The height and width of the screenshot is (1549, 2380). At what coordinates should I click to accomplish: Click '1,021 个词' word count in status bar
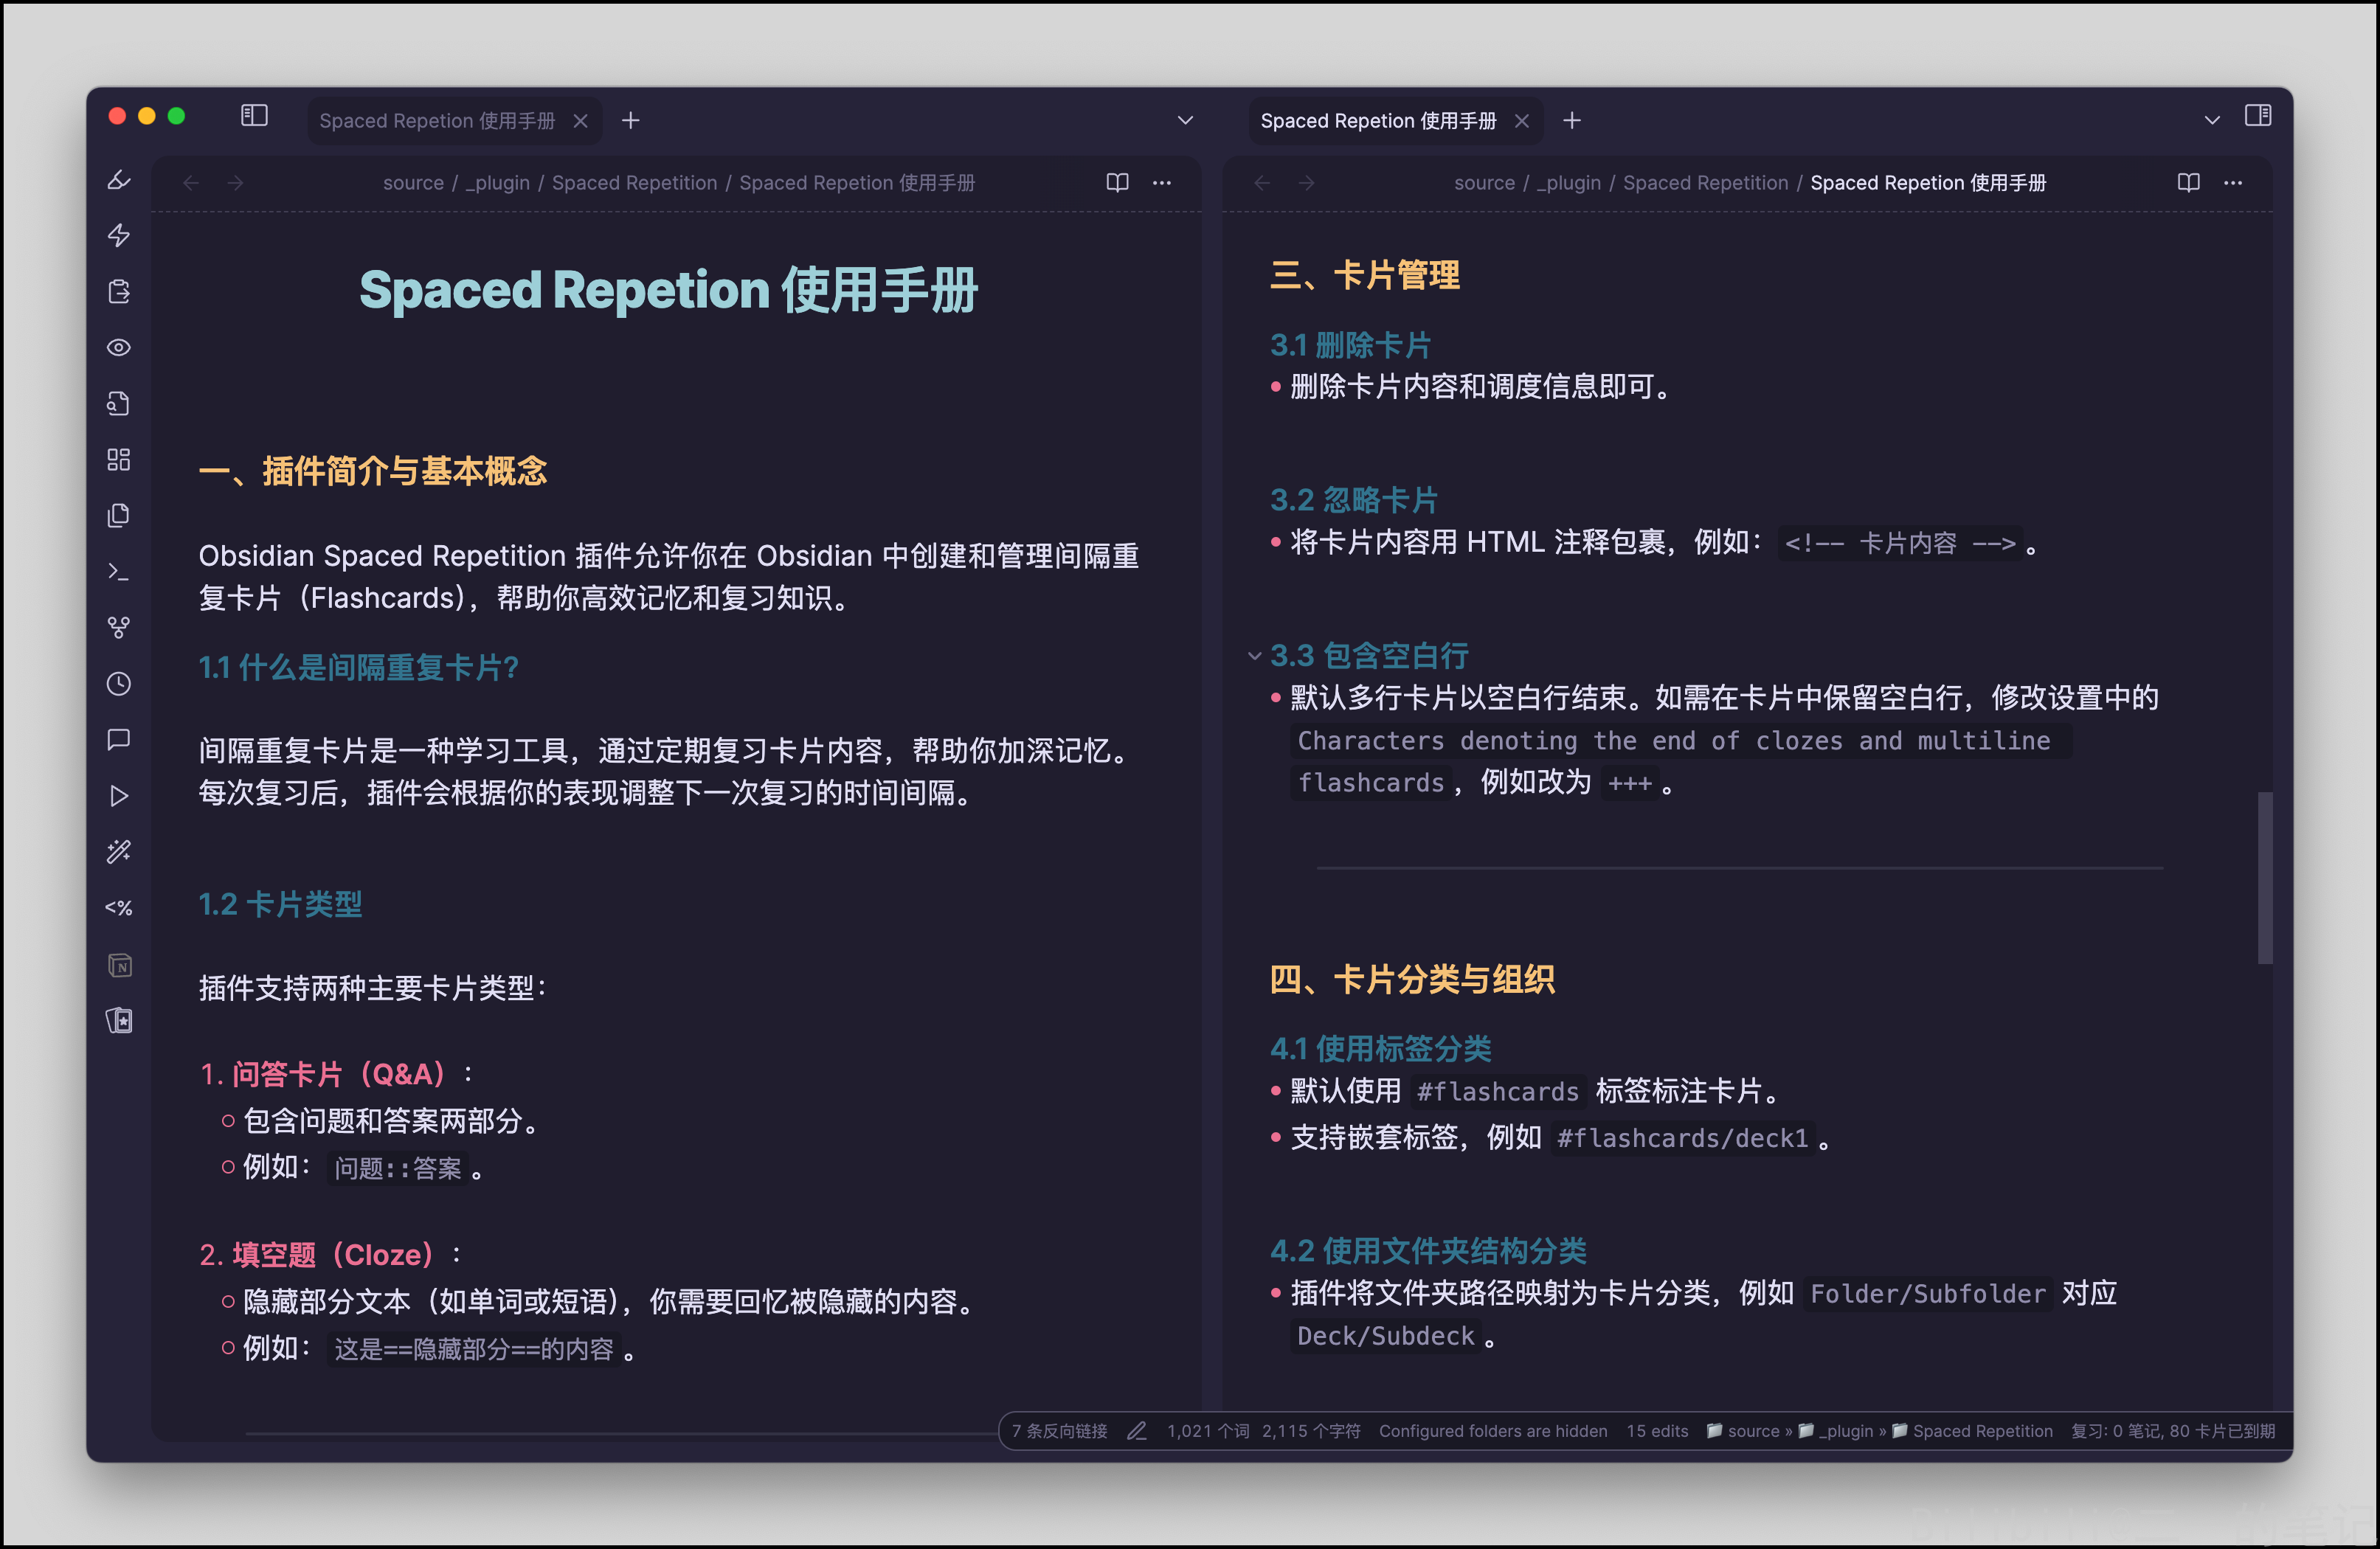[x=1207, y=1431]
